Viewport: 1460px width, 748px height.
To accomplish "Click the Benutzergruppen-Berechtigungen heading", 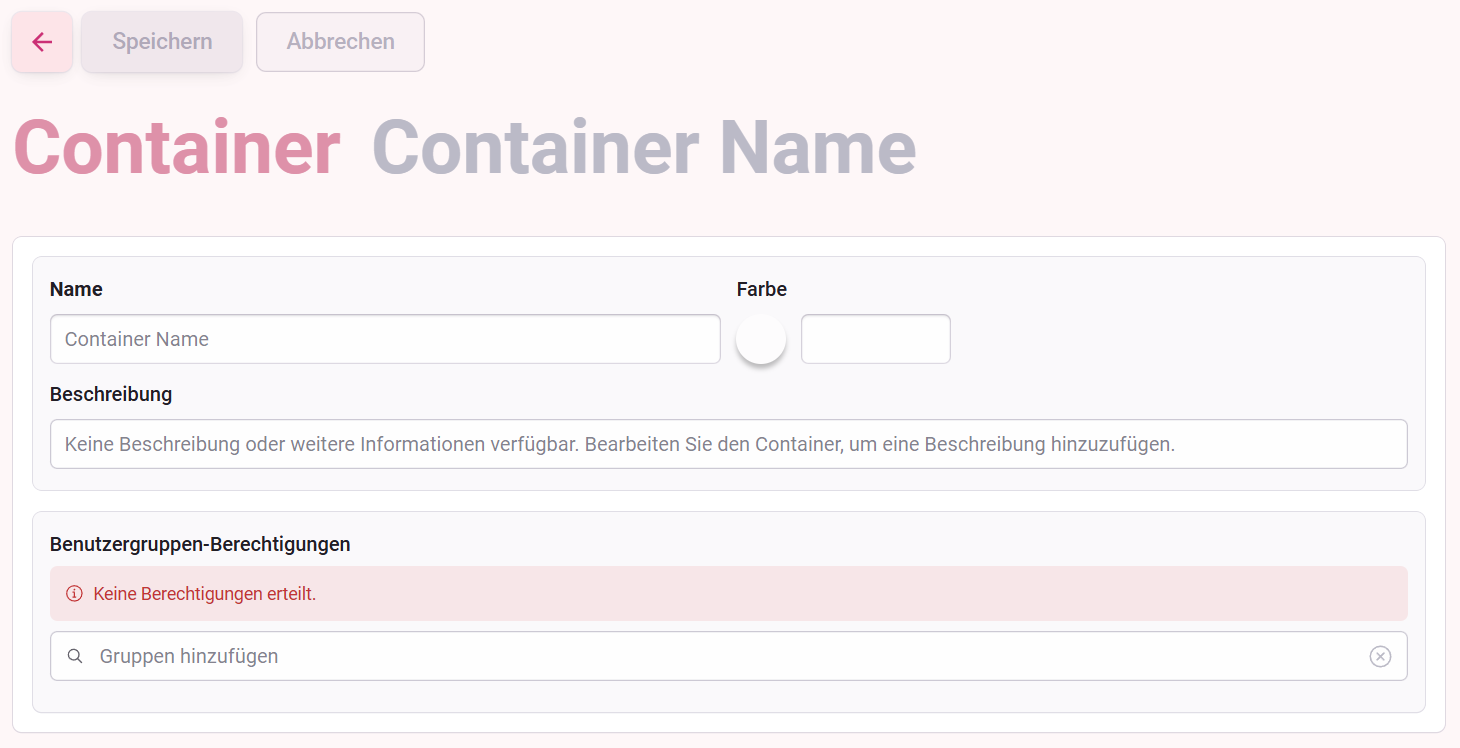I will pyautogui.click(x=200, y=544).
